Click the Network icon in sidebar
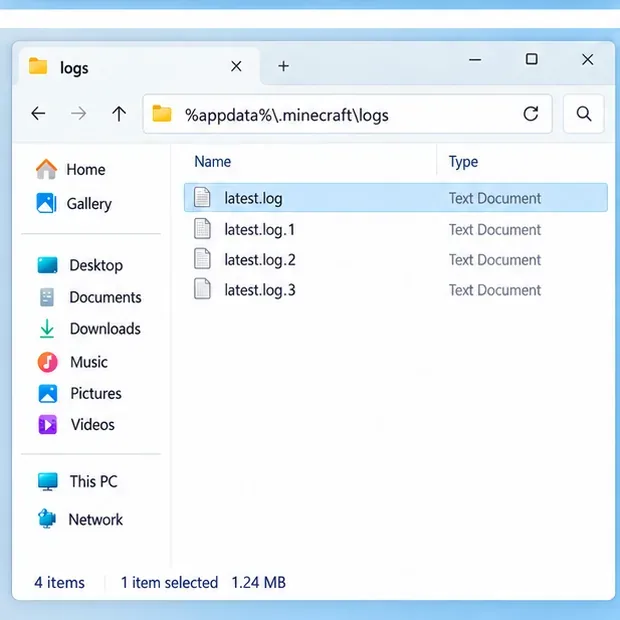The image size is (620, 620). (x=47, y=518)
